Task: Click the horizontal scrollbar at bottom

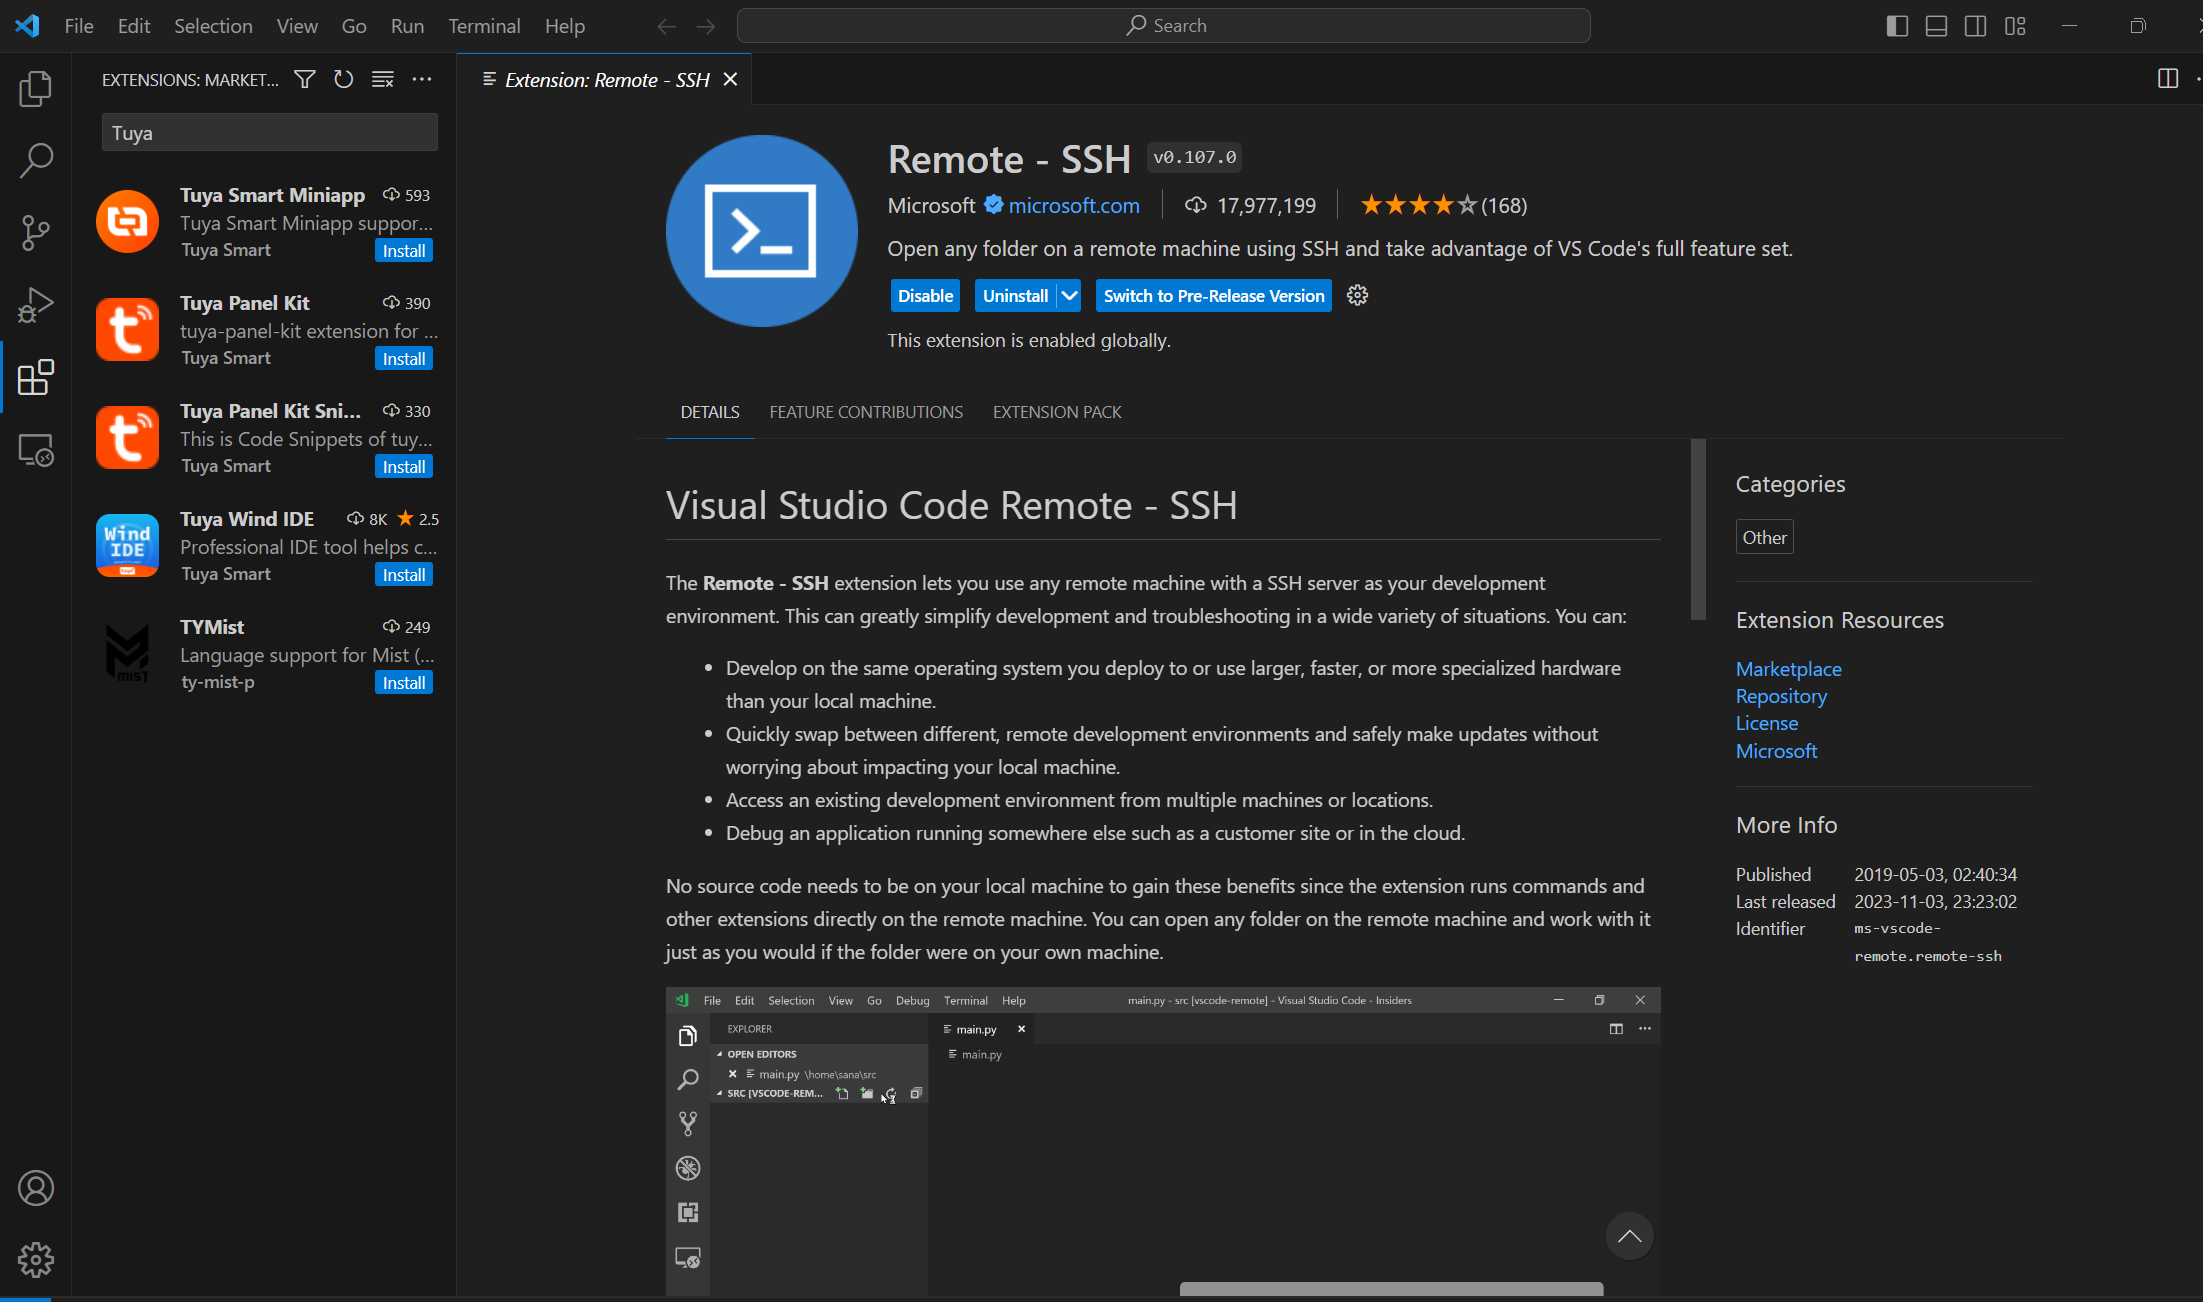Action: (x=1391, y=1289)
